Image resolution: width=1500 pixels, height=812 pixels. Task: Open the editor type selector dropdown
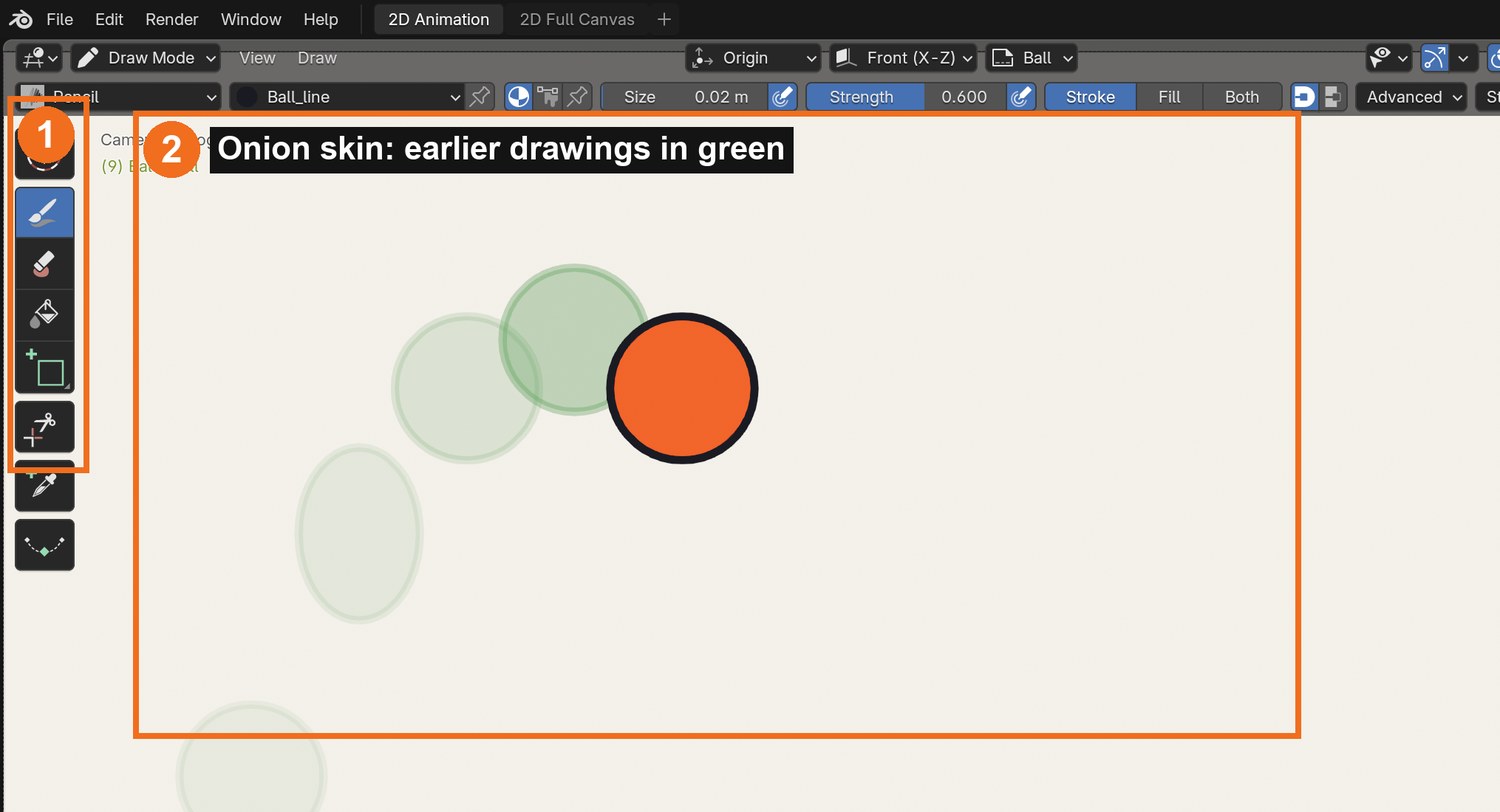tap(40, 58)
